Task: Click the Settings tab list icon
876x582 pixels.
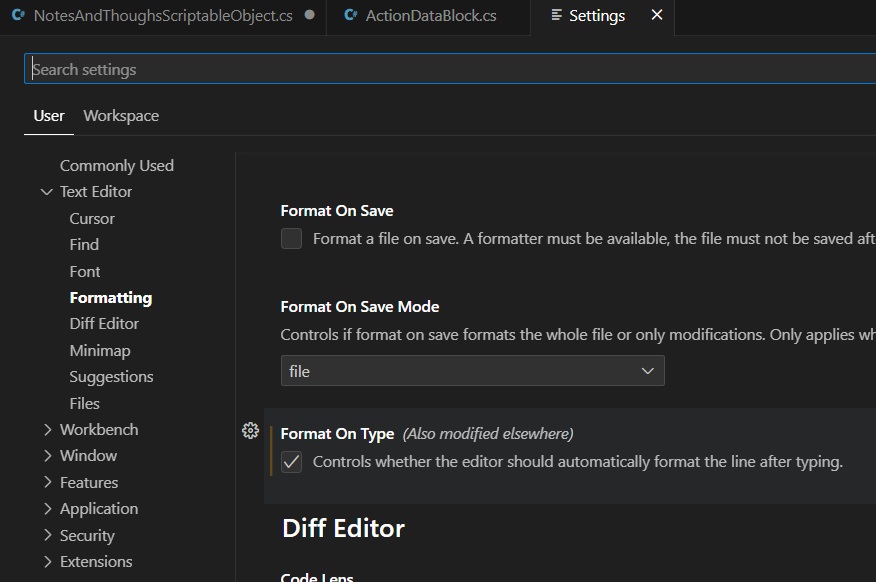Action: click(x=556, y=16)
